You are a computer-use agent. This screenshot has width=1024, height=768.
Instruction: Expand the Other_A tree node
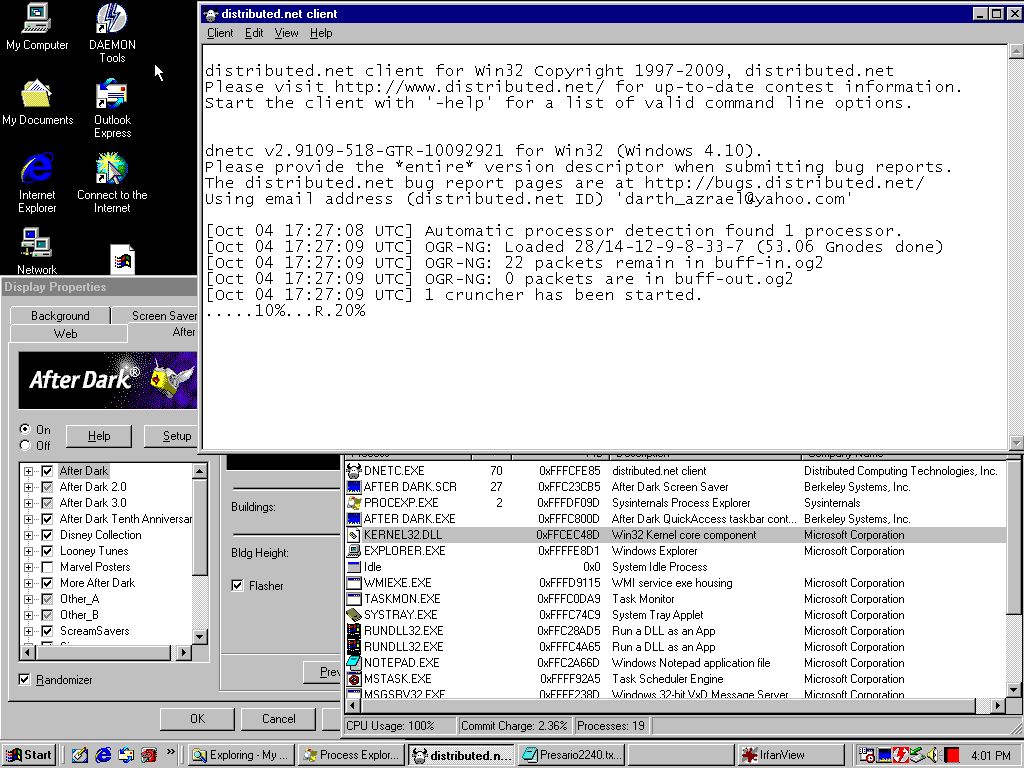coord(28,599)
